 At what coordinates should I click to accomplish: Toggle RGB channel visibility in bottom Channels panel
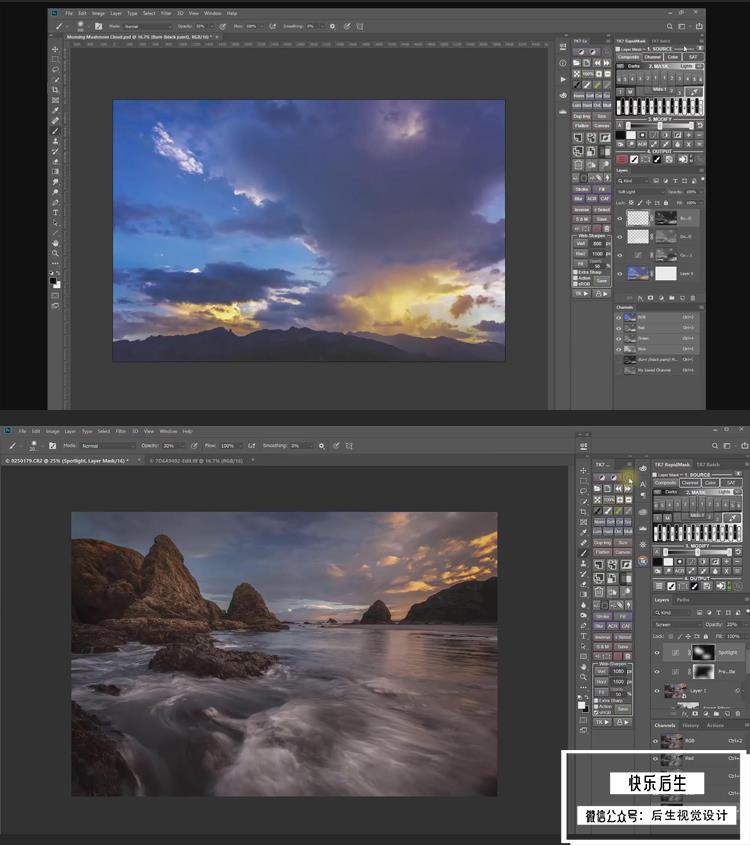click(656, 741)
